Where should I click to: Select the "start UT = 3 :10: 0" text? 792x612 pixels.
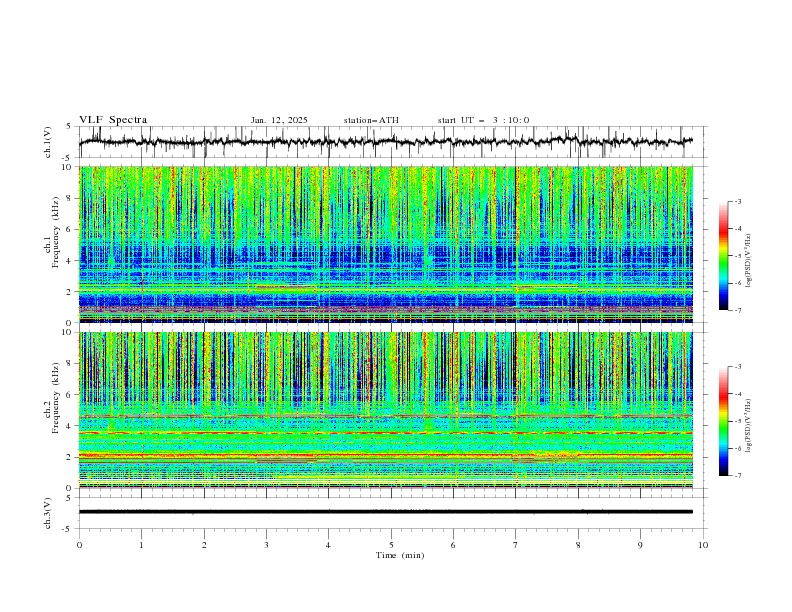point(483,120)
